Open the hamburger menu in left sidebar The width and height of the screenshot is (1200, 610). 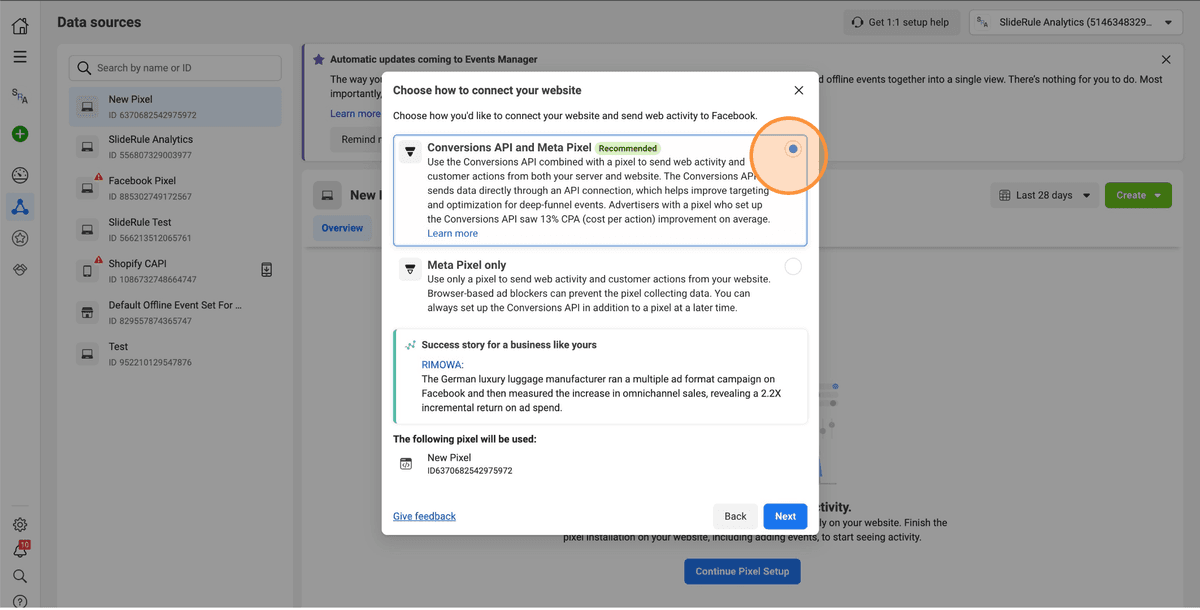(20, 57)
